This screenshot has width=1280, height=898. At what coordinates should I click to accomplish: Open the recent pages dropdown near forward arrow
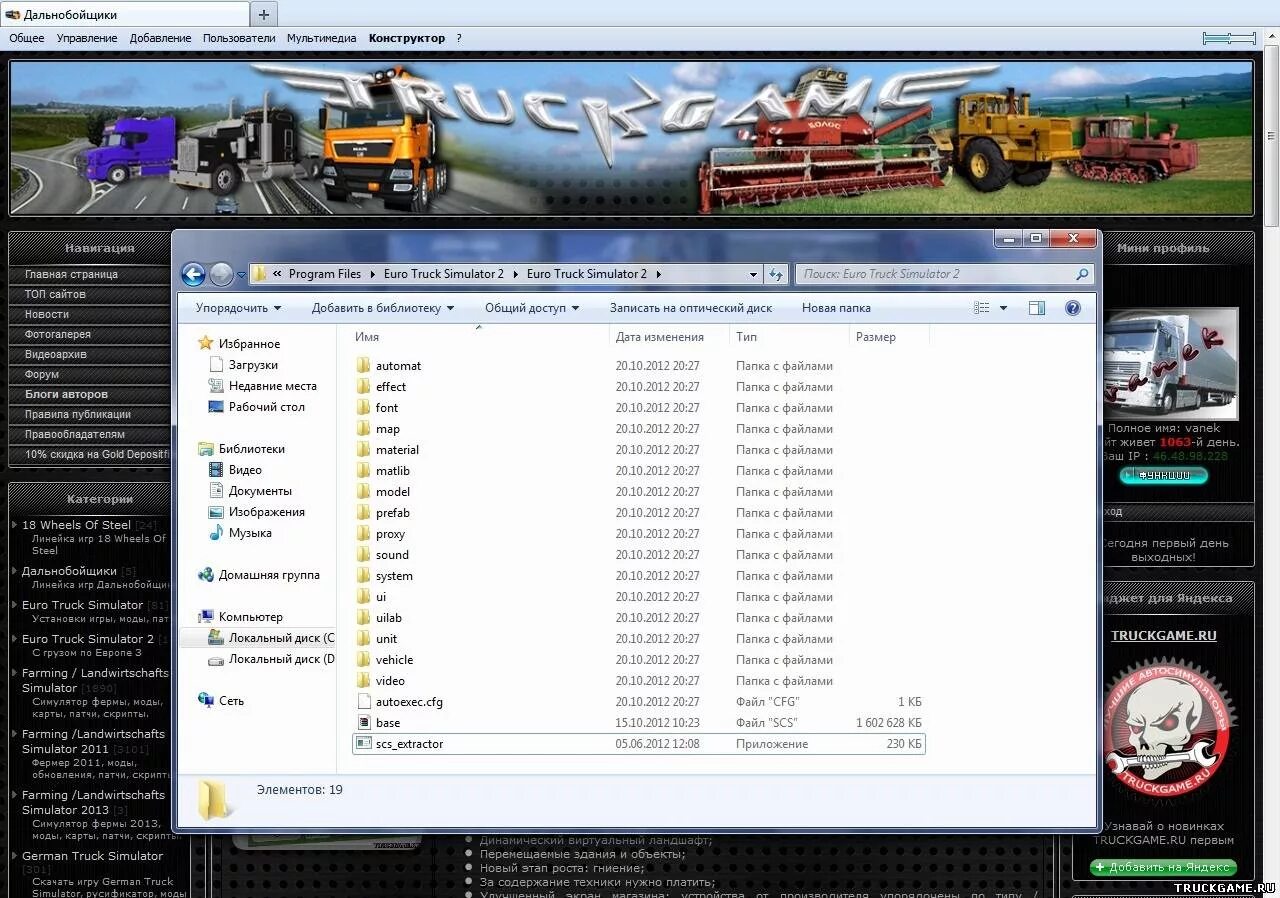241,274
